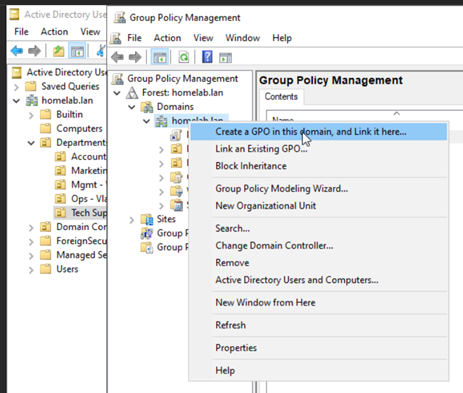Image resolution: width=463 pixels, height=393 pixels.
Task: Click the action pane icon after Help icon
Action: 225,58
